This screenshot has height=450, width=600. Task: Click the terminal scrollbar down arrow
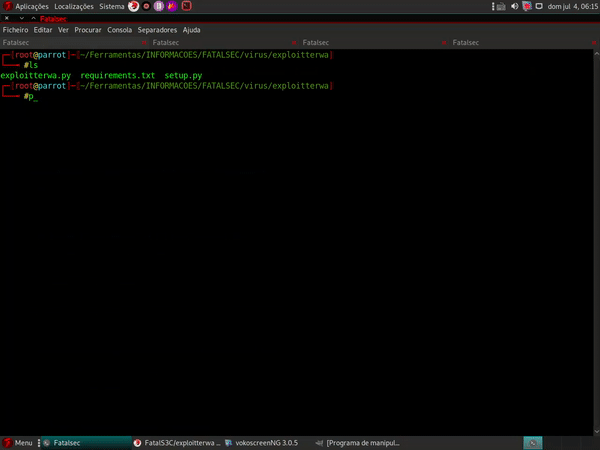pos(597,431)
